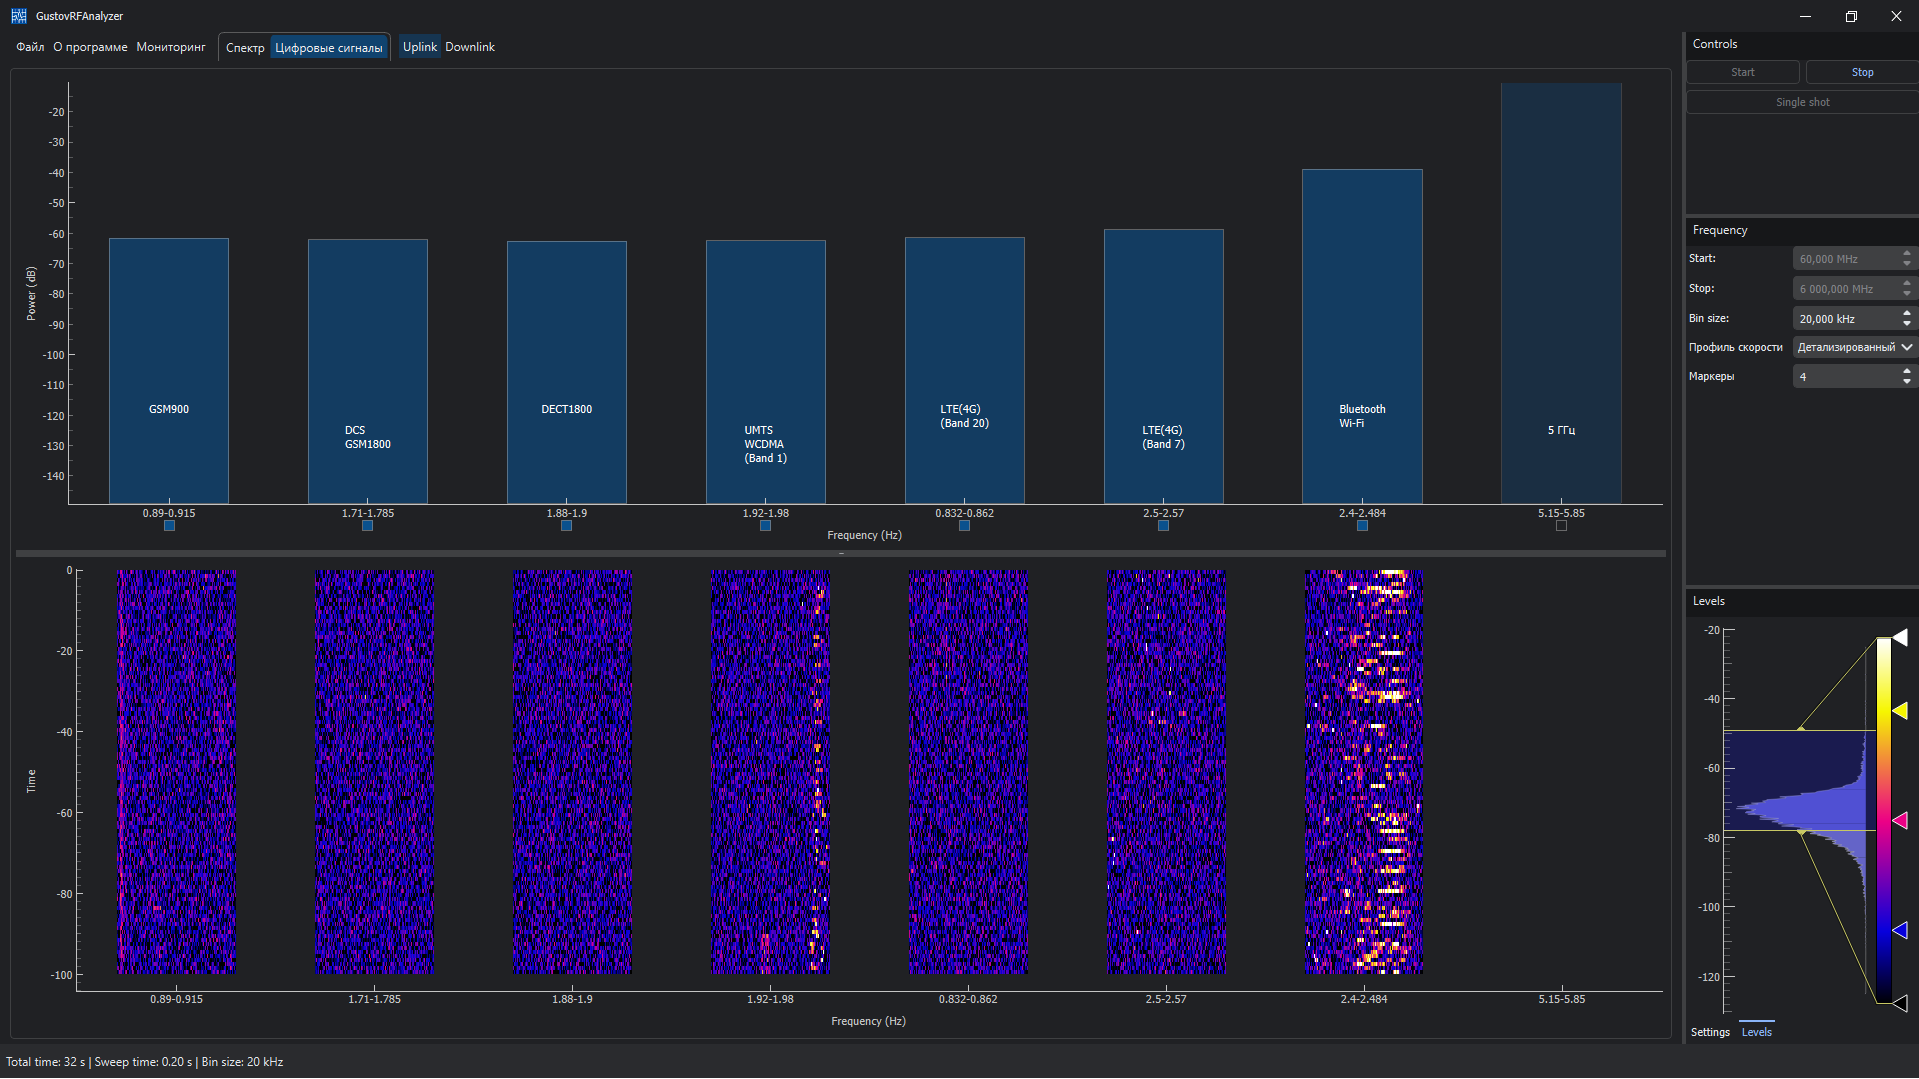The width and height of the screenshot is (1919, 1079).
Task: Open the Settings tab in Levels panel
Action: 1710,1032
